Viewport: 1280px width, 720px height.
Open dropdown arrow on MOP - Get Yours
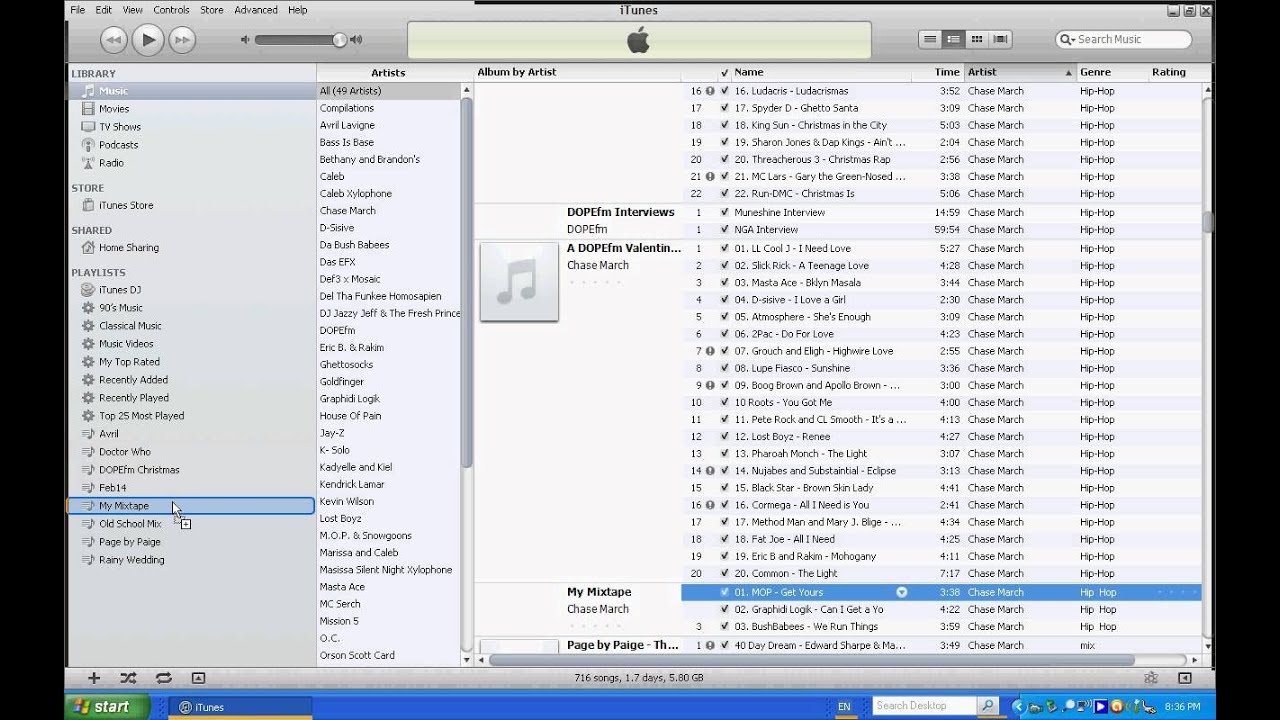point(902,592)
